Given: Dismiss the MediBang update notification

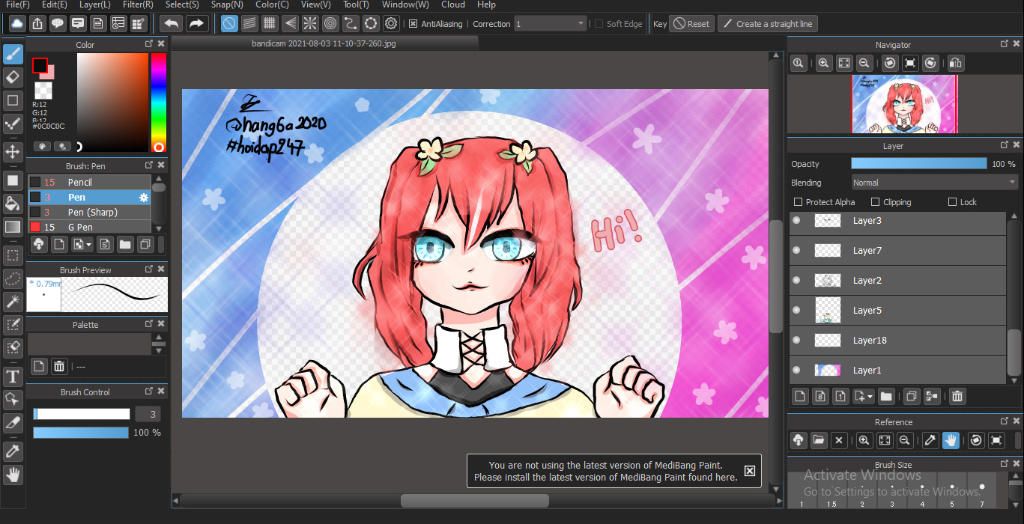Looking at the screenshot, I should (x=749, y=470).
